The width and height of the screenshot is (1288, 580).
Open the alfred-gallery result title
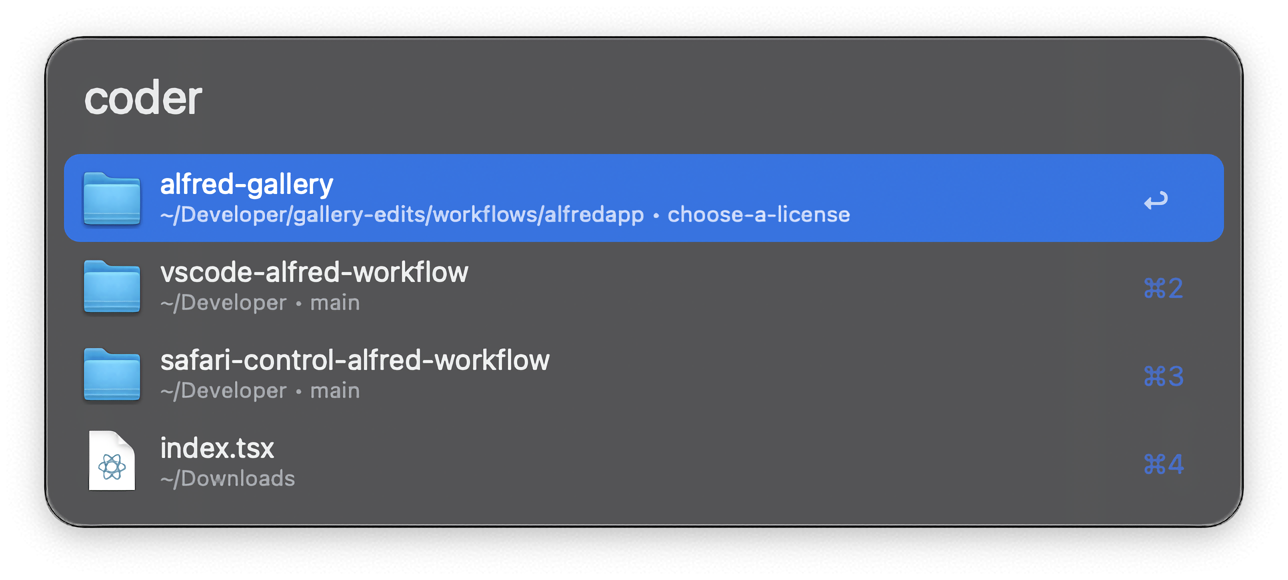[246, 184]
